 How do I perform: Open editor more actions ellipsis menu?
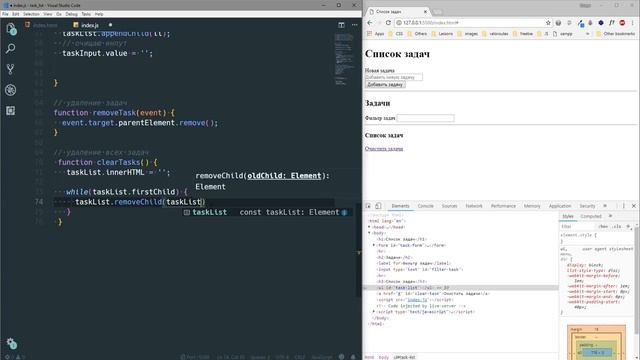(355, 25)
